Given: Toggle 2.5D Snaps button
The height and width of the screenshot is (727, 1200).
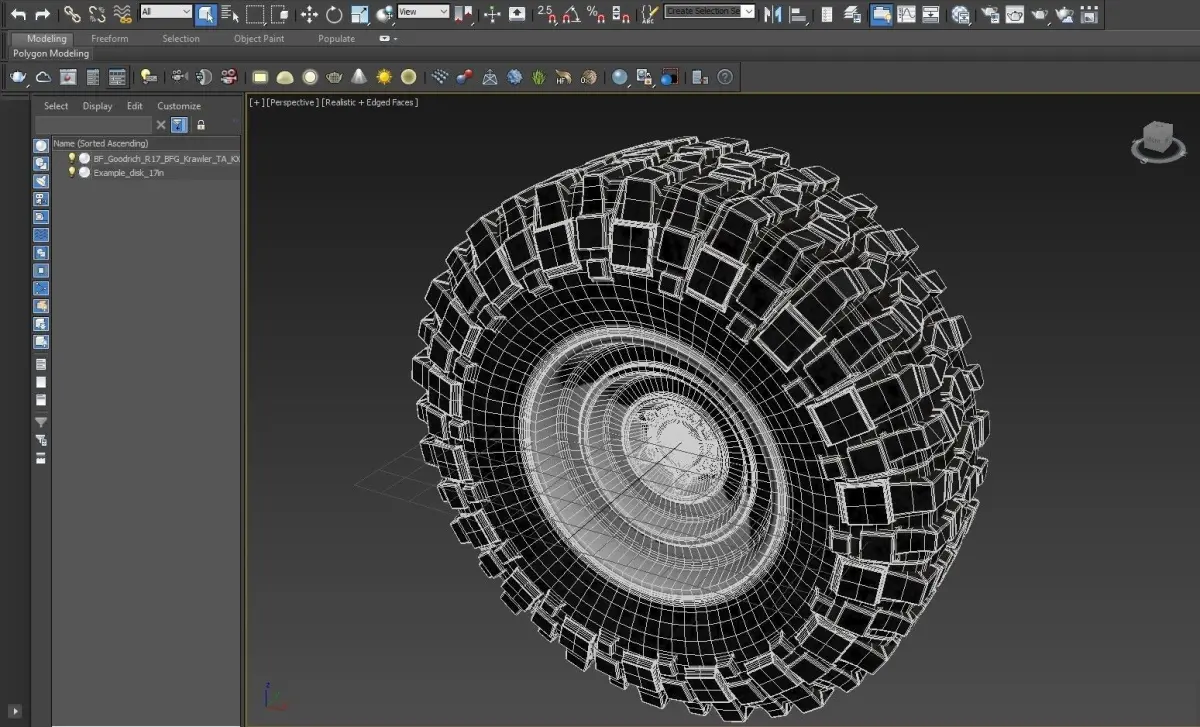Looking at the screenshot, I should coord(547,14).
